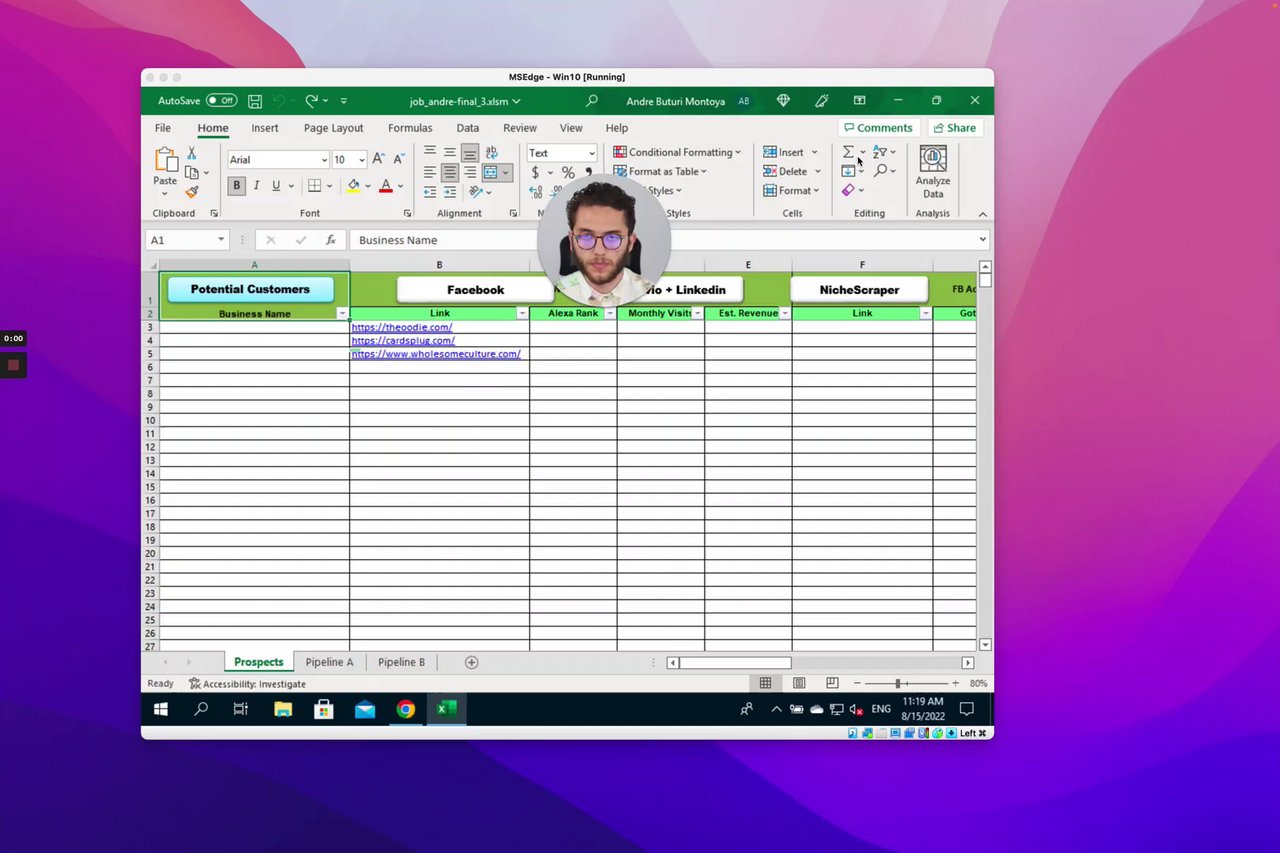Open the font size dropdown showing 10

361,160
